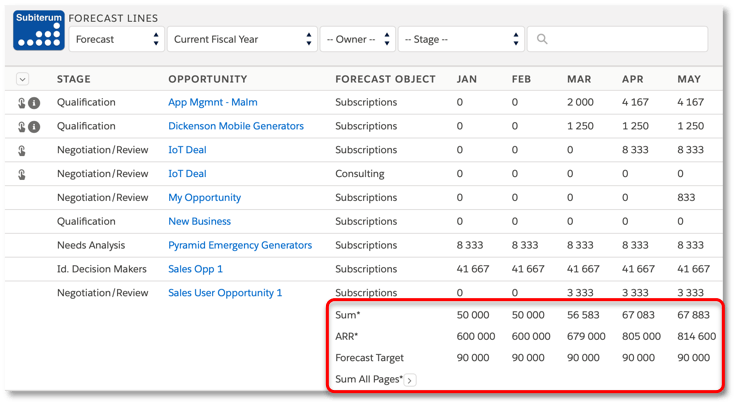Open Sales Opp 1 link

tap(195, 269)
